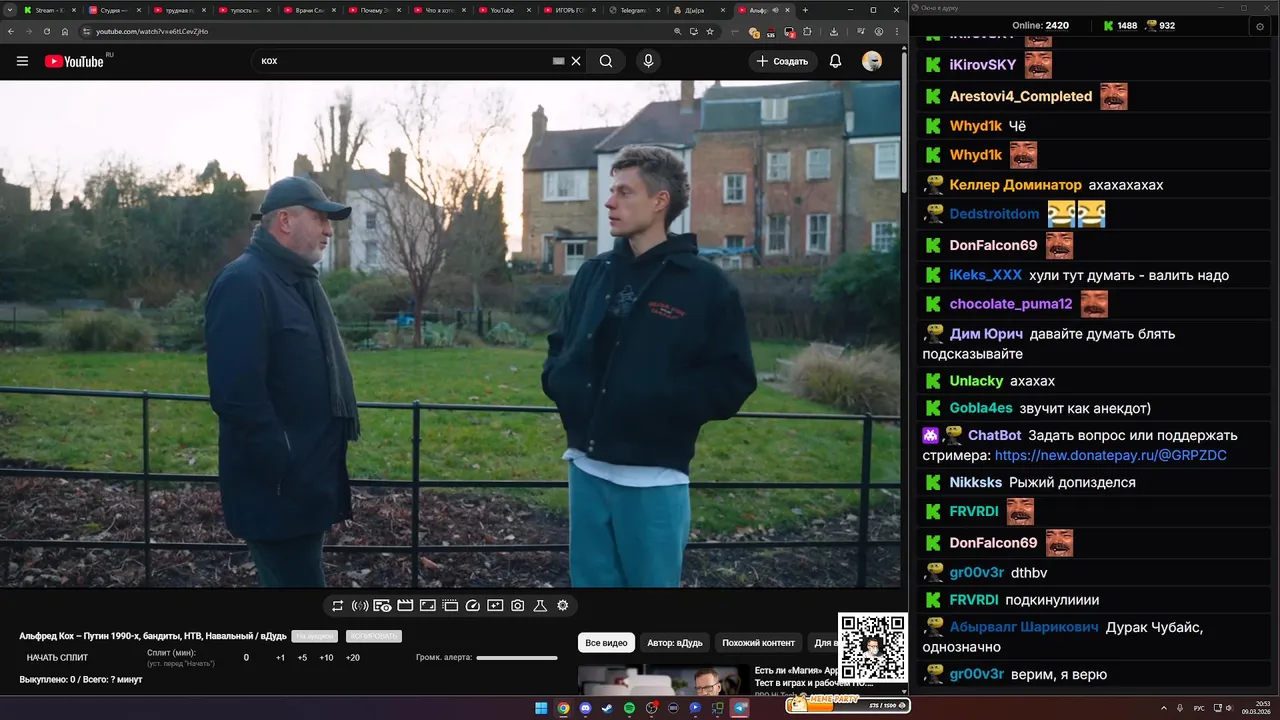Click the recommended video thumbnail below filters
This screenshot has height=720, width=1280.
coord(662,681)
